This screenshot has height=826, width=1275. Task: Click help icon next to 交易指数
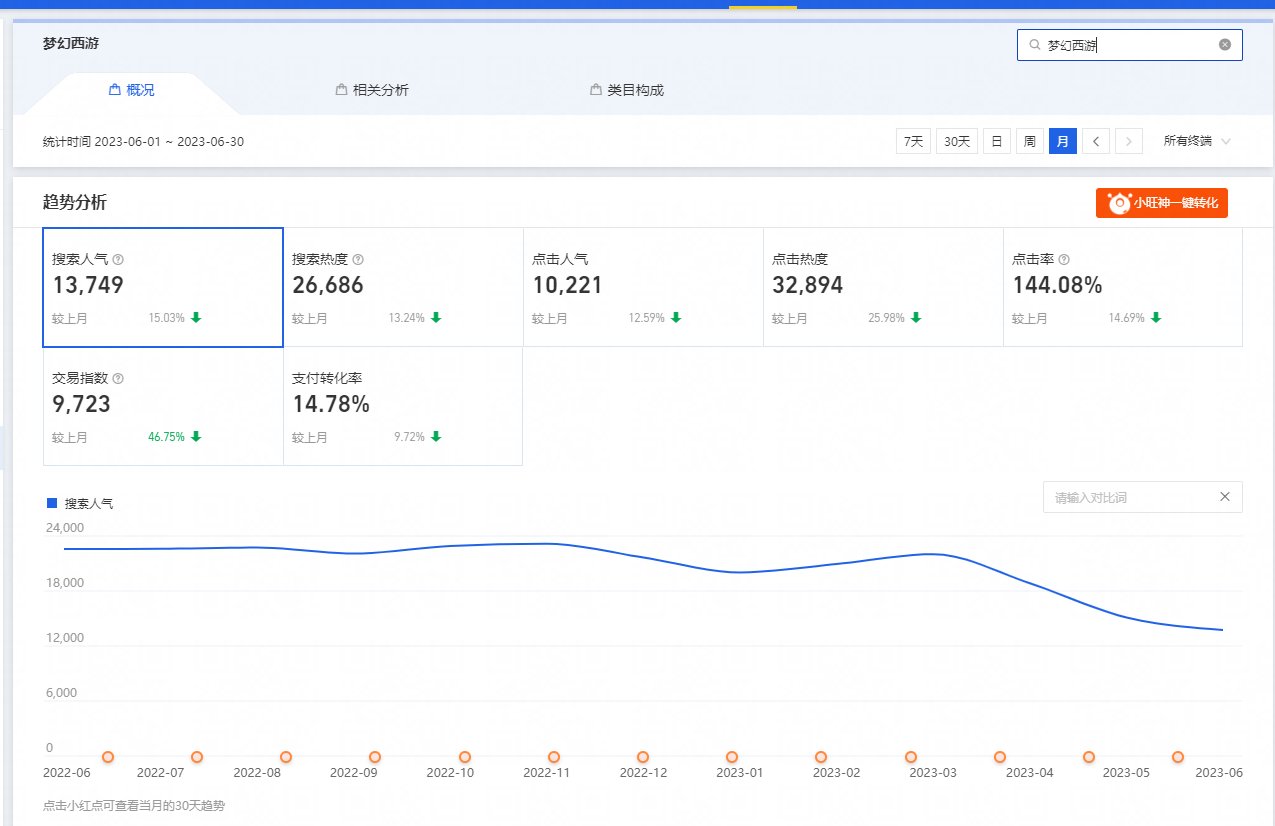(x=119, y=379)
